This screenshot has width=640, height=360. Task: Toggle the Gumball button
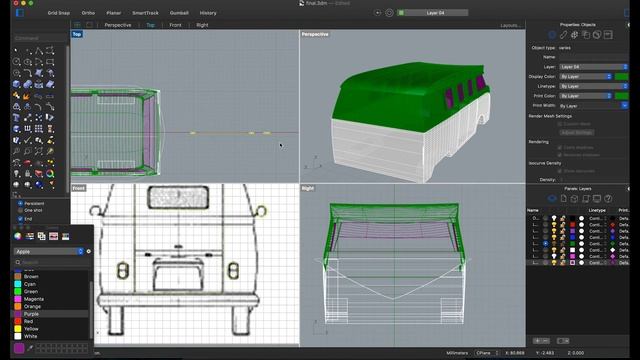pos(179,13)
